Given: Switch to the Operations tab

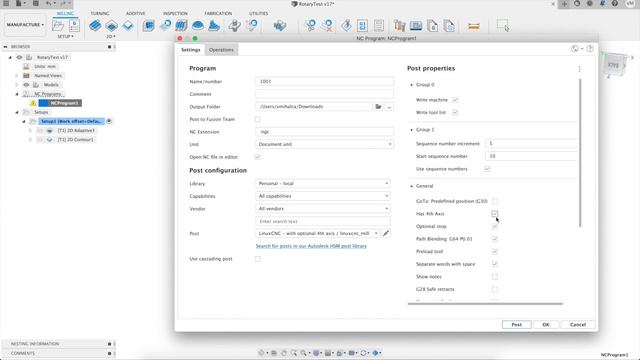Looking at the screenshot, I should pyautogui.click(x=221, y=50).
